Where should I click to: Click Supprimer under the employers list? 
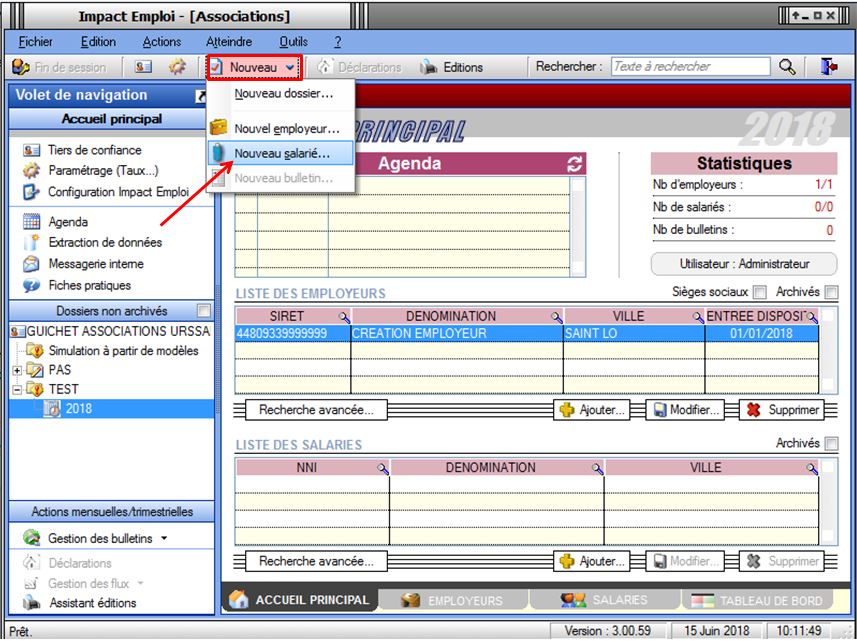pyautogui.click(x=781, y=410)
